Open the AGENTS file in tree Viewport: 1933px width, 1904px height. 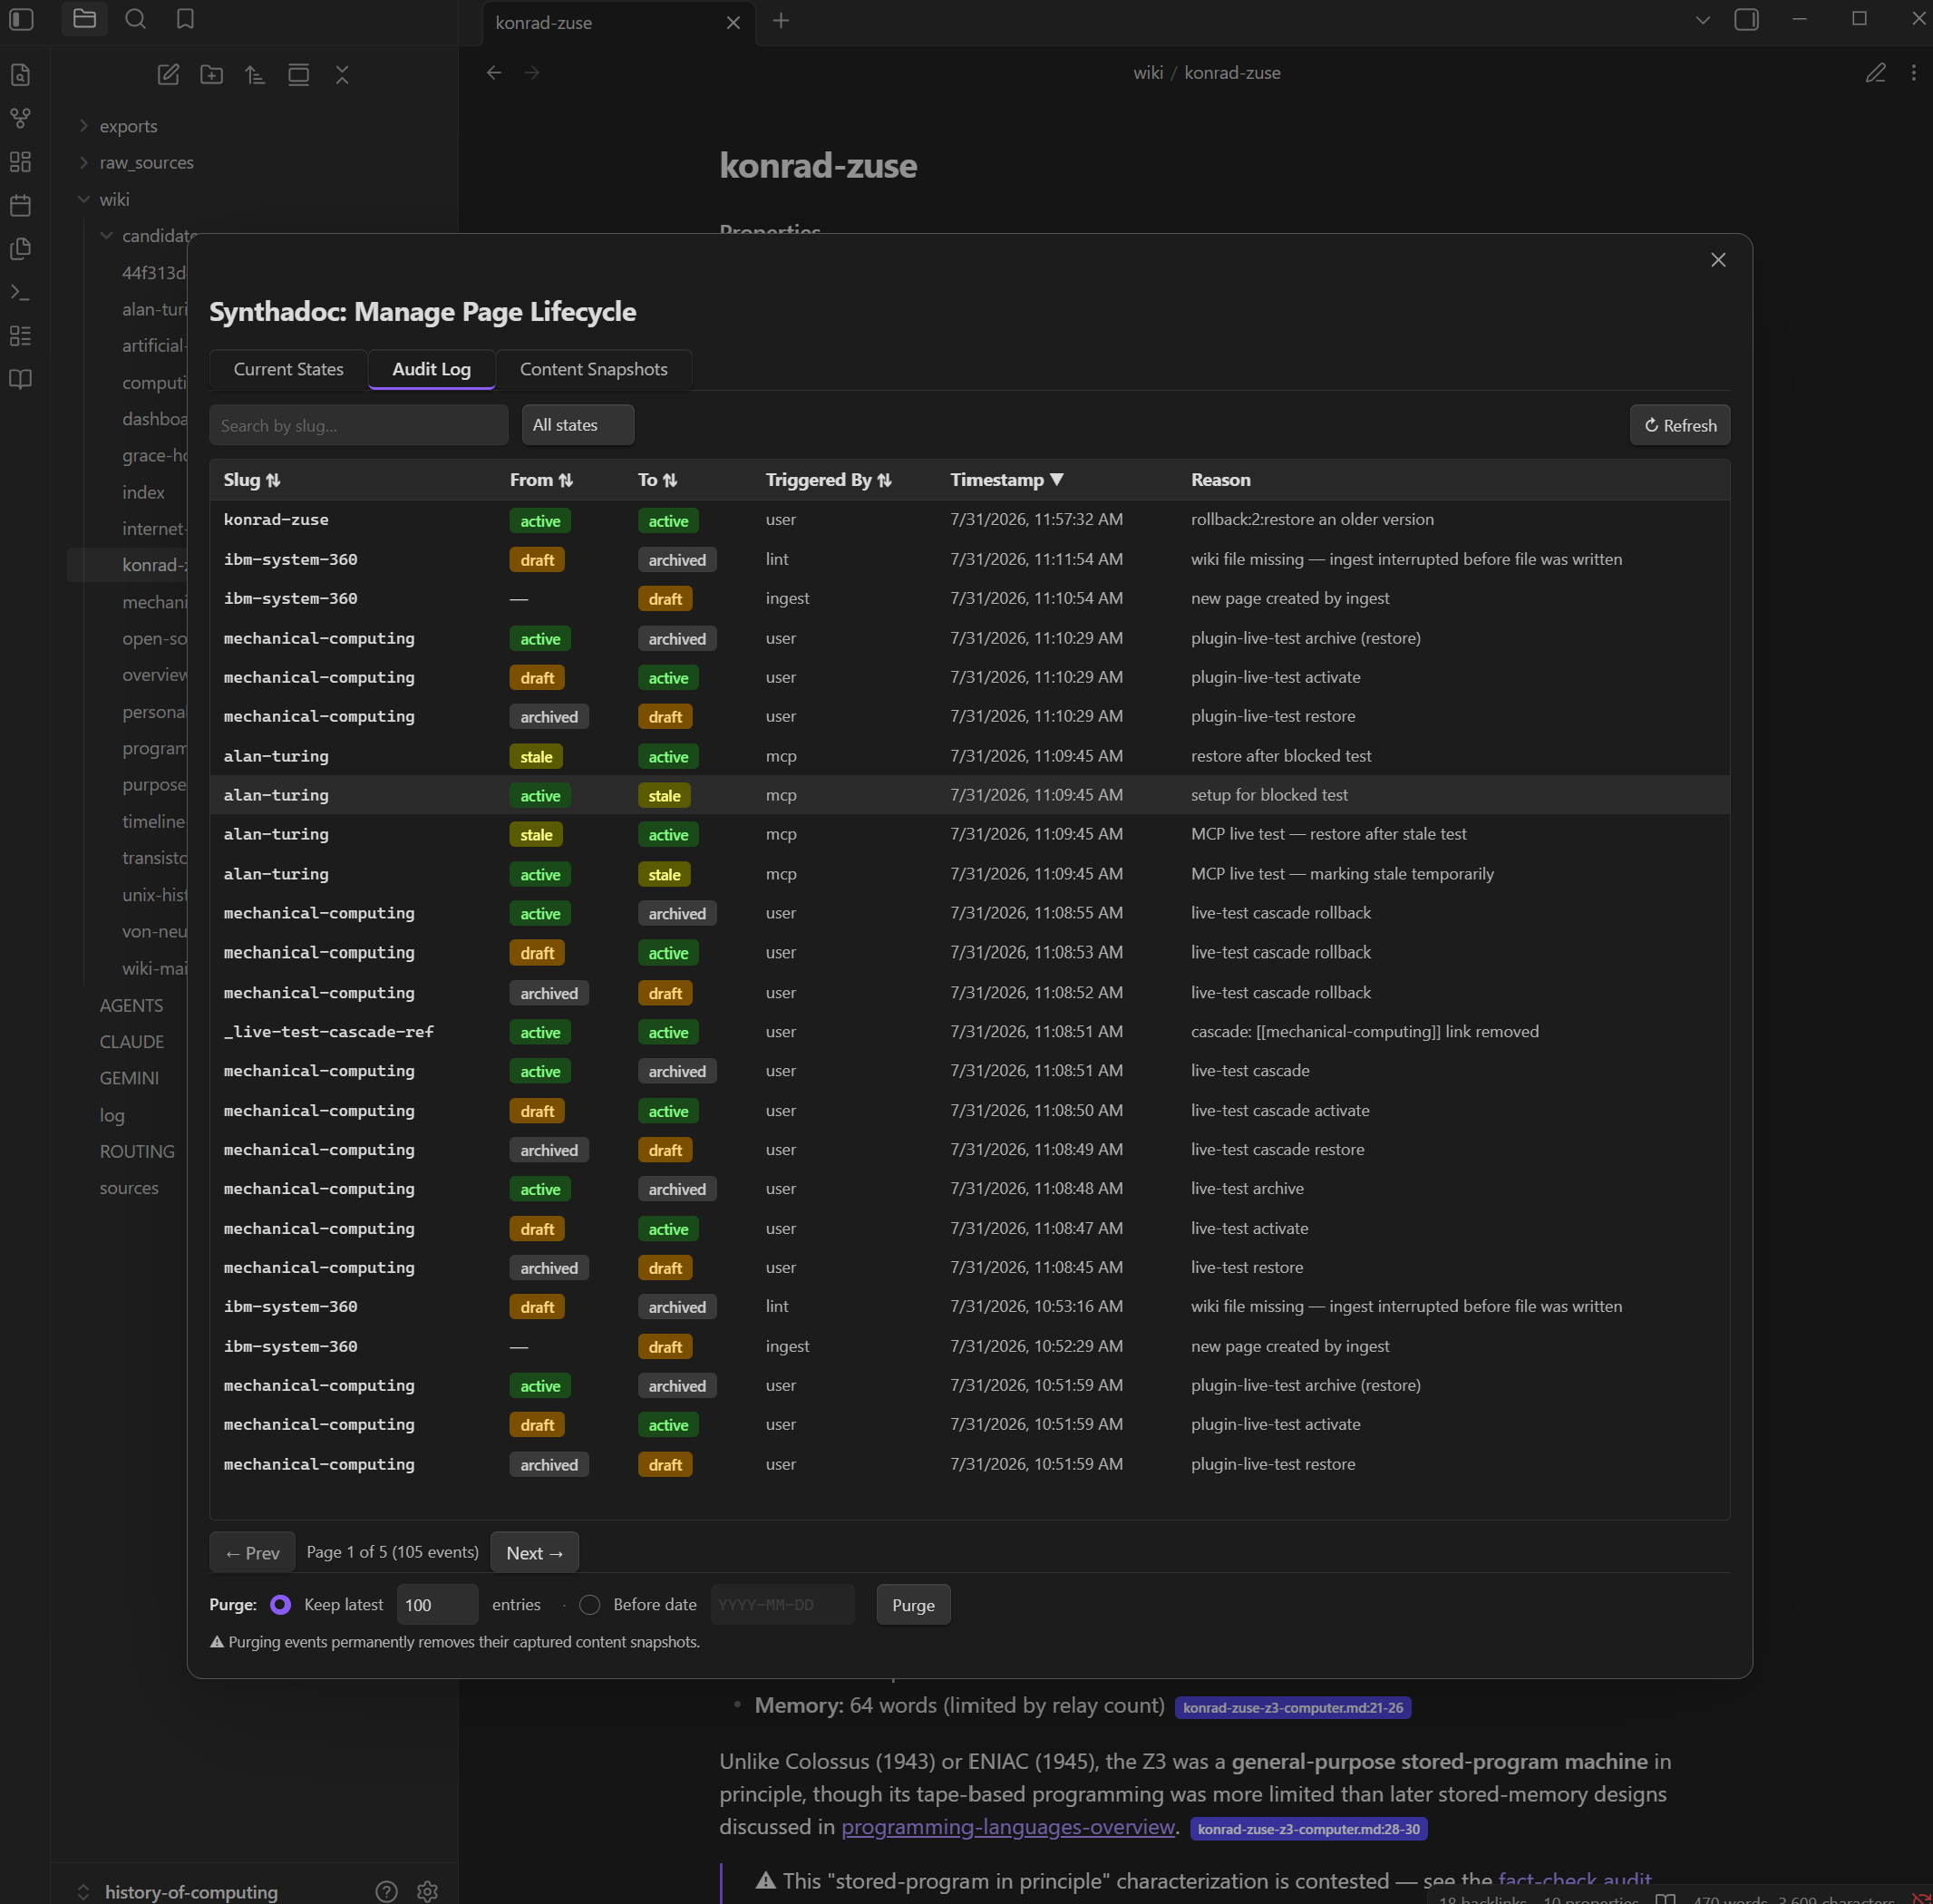[131, 1005]
